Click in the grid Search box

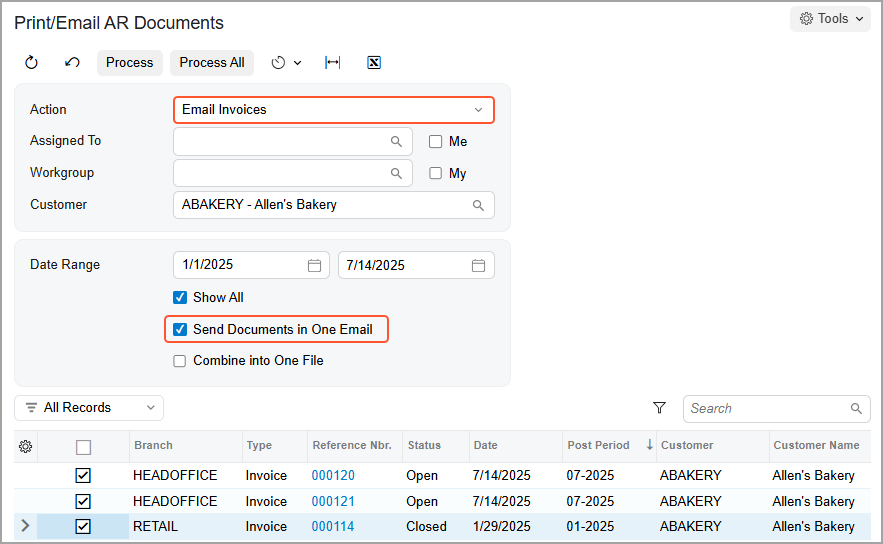tap(766, 408)
